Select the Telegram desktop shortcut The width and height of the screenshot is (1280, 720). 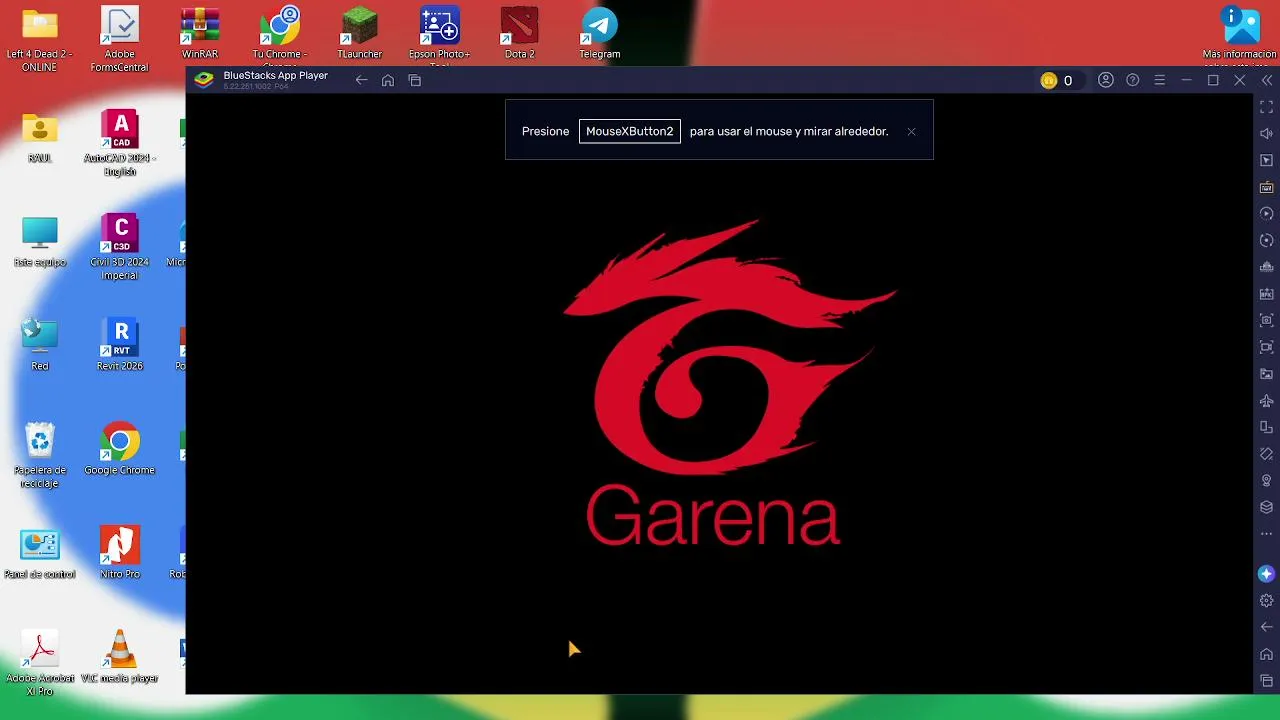coord(600,33)
